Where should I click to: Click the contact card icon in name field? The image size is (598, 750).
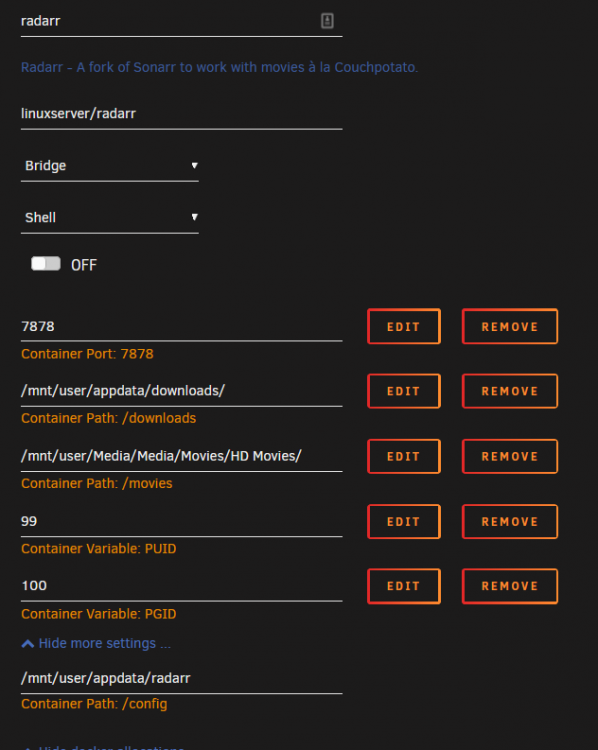(327, 21)
